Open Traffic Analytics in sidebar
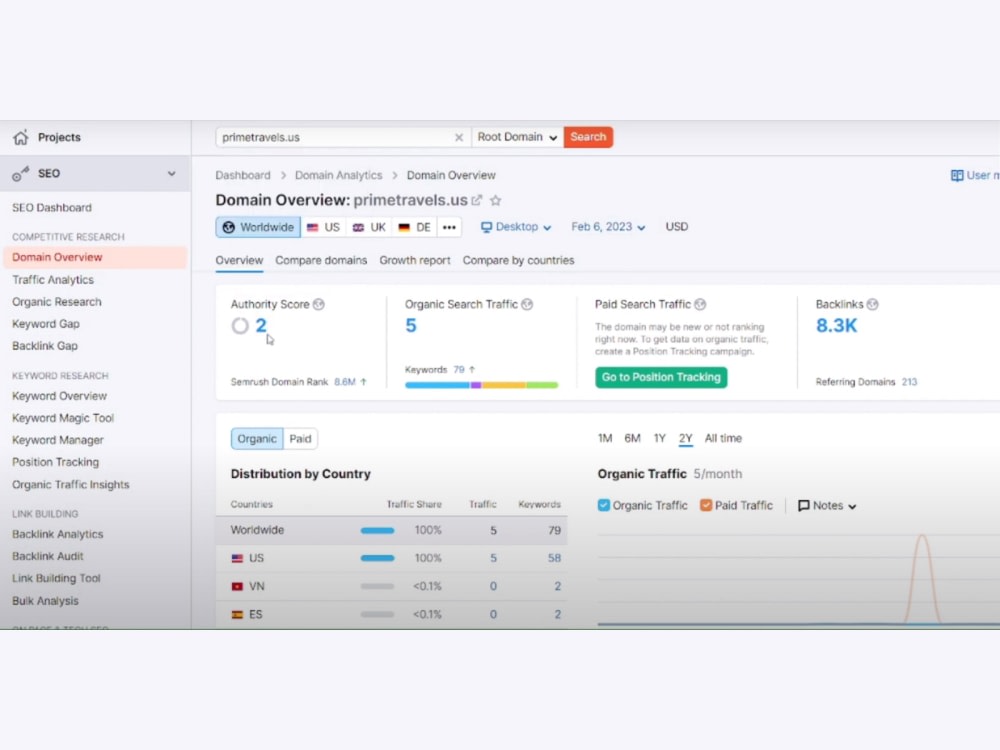Screen dimensions: 1000x750 (53, 279)
